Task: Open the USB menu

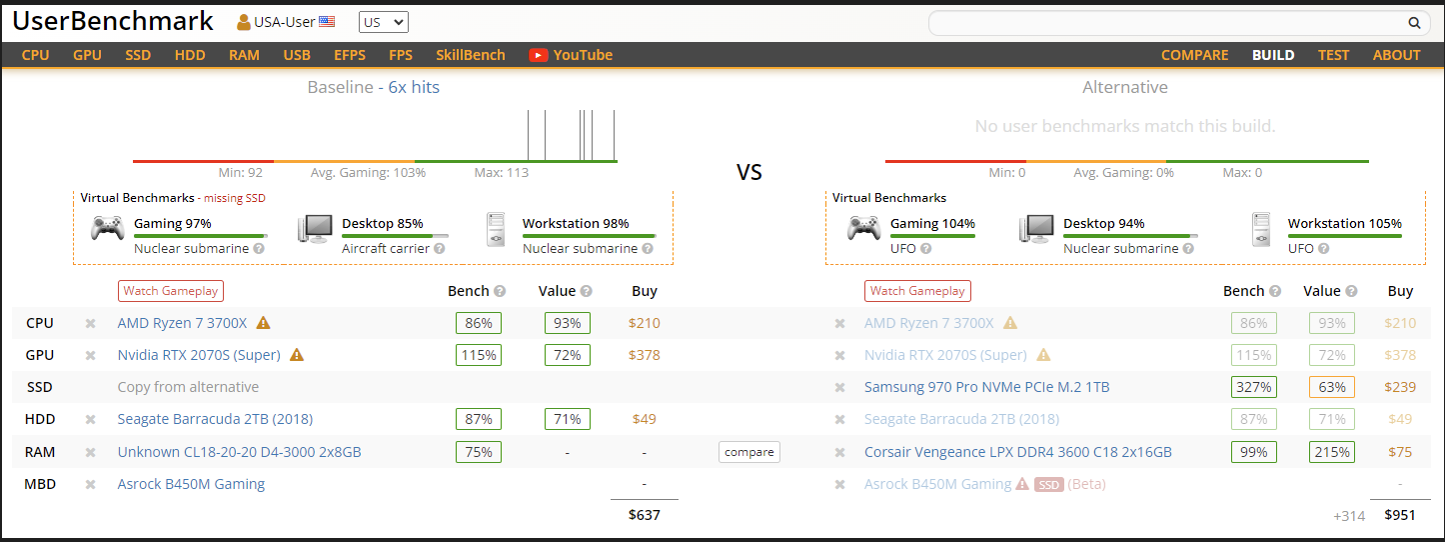Action: click(297, 55)
